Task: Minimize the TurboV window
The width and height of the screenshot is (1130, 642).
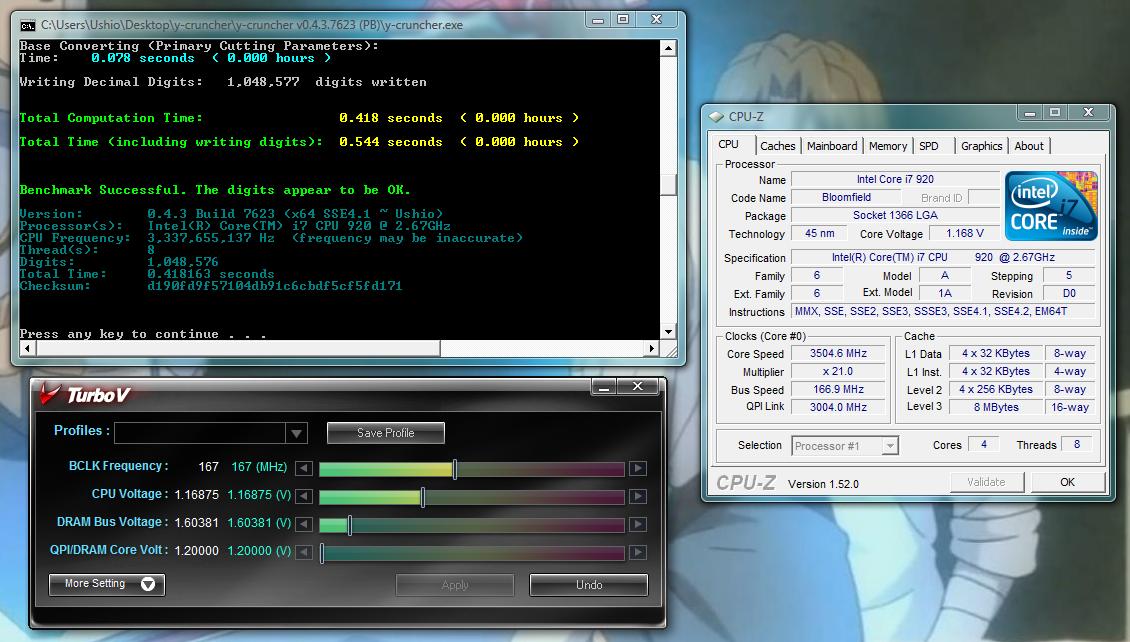Action: (603, 386)
